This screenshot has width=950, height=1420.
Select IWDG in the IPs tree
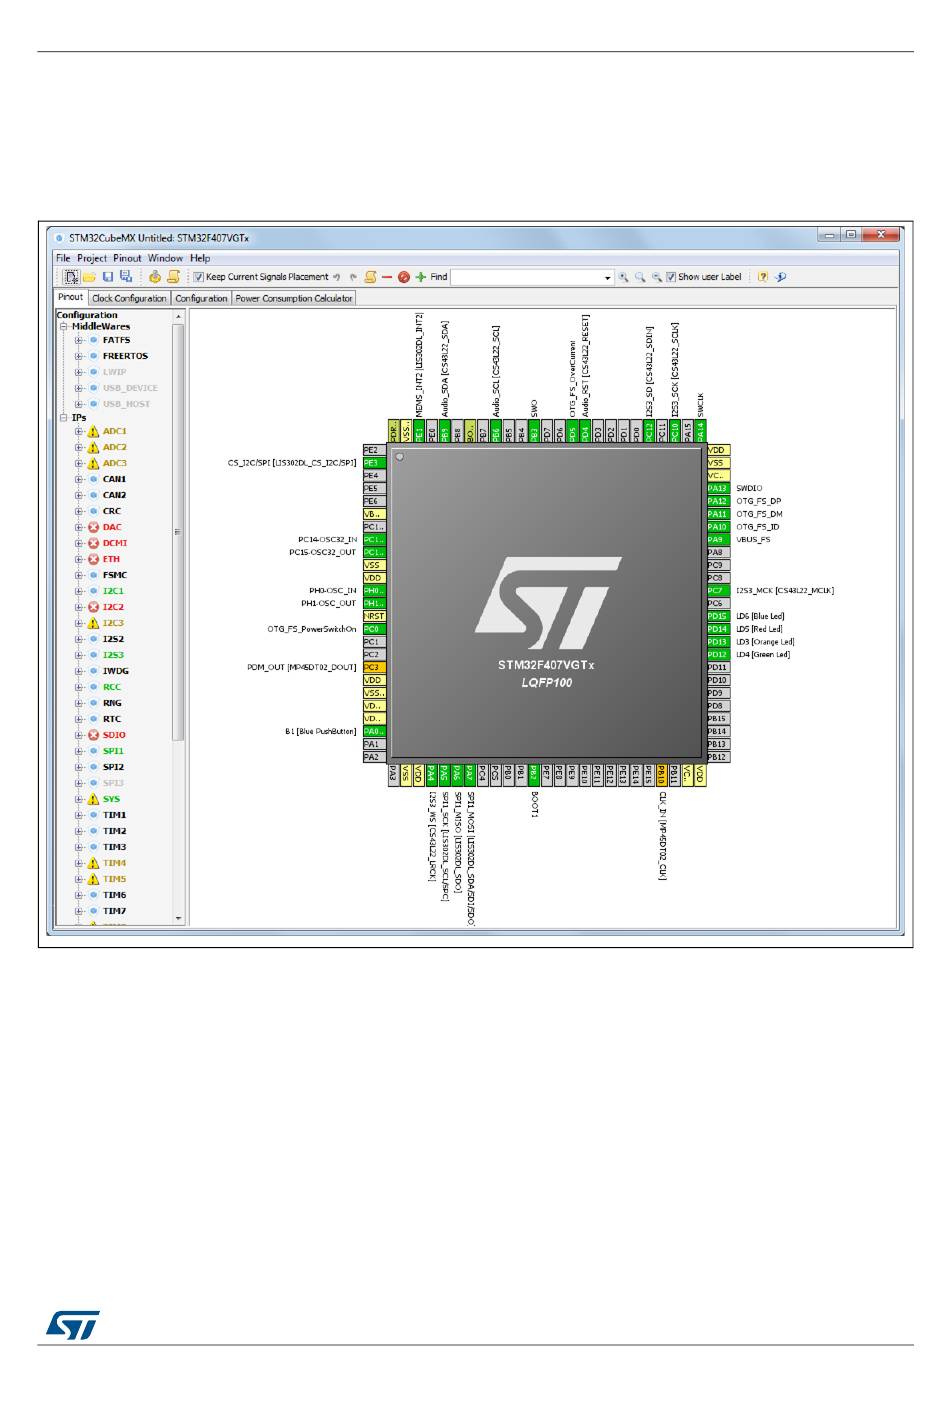pyautogui.click(x=115, y=671)
